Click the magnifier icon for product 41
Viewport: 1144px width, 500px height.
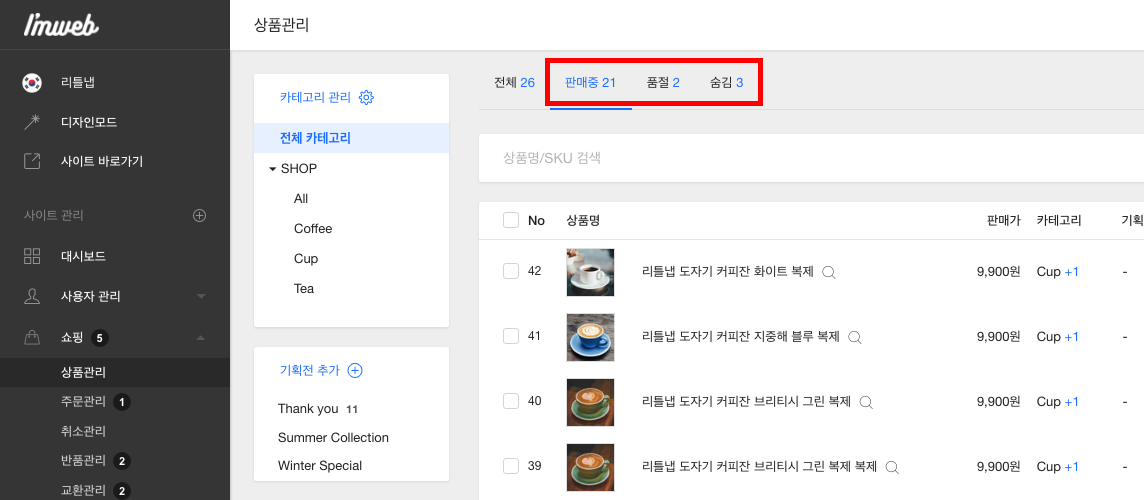[x=855, y=337]
